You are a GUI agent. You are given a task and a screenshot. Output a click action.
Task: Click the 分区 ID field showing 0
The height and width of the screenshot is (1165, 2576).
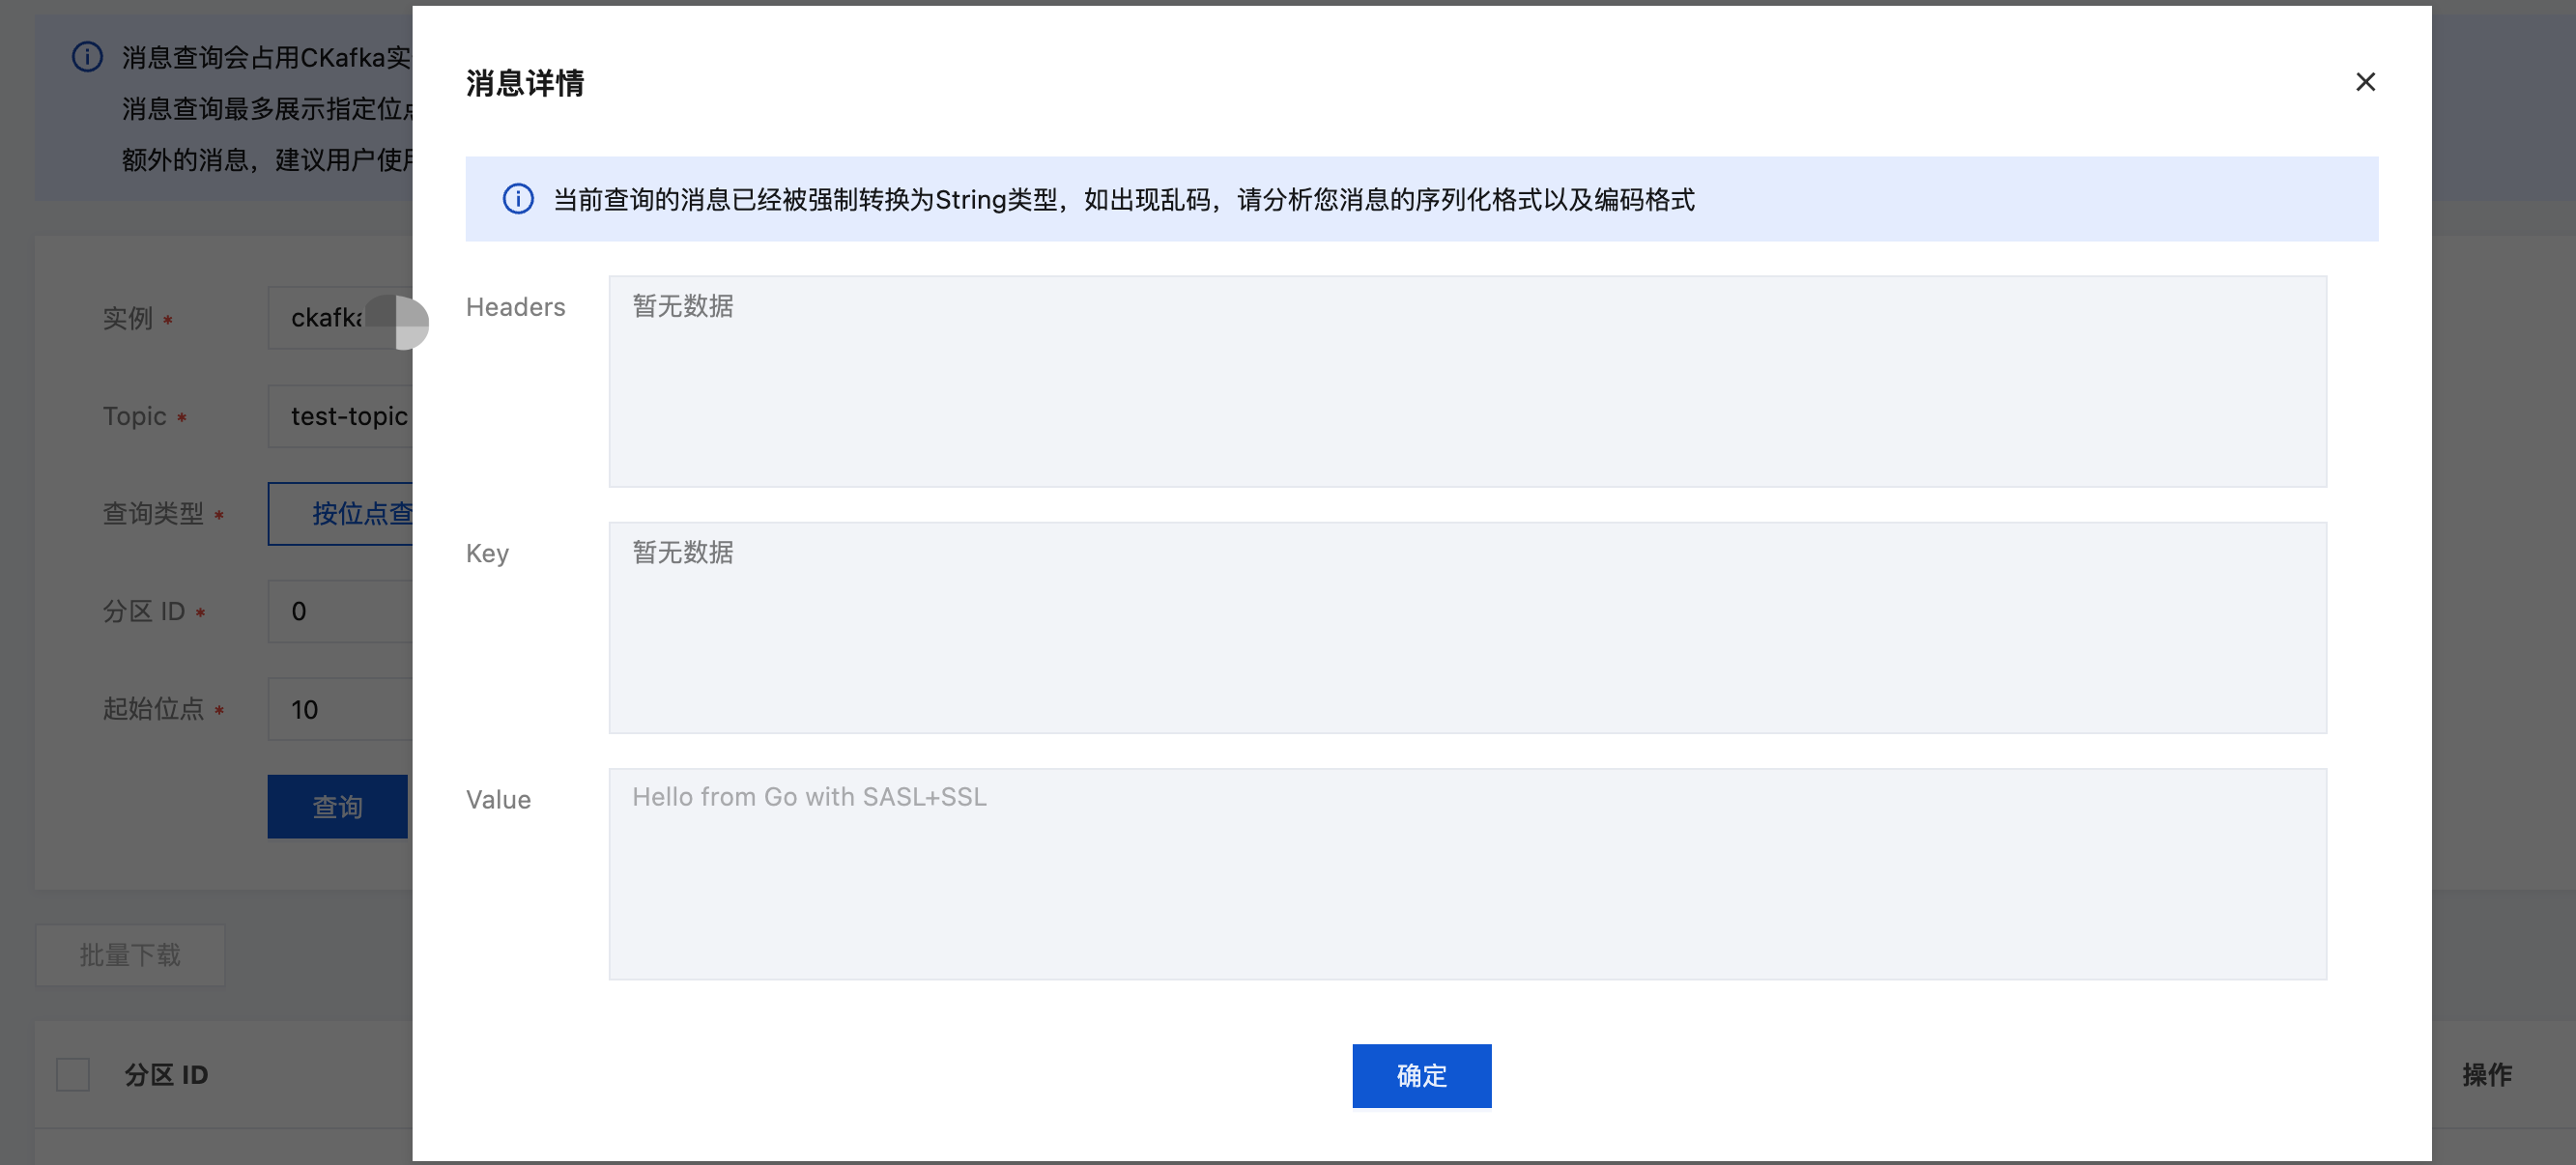coord(340,611)
